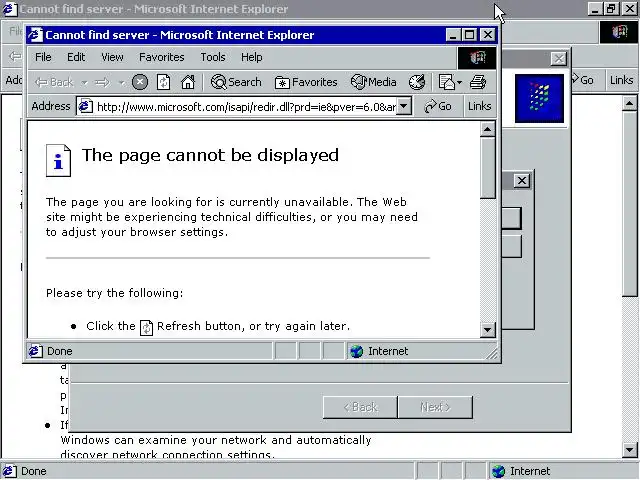
Task: Click Go button in front window
Action: pyautogui.click(x=438, y=107)
